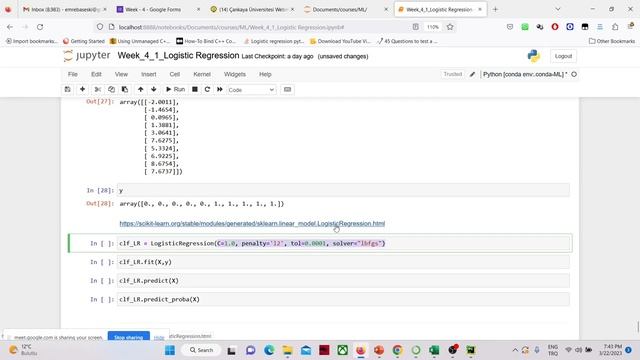640x360 pixels.
Task: Open the Download YouTube Vi... bookmark
Action: click(x=340, y=41)
